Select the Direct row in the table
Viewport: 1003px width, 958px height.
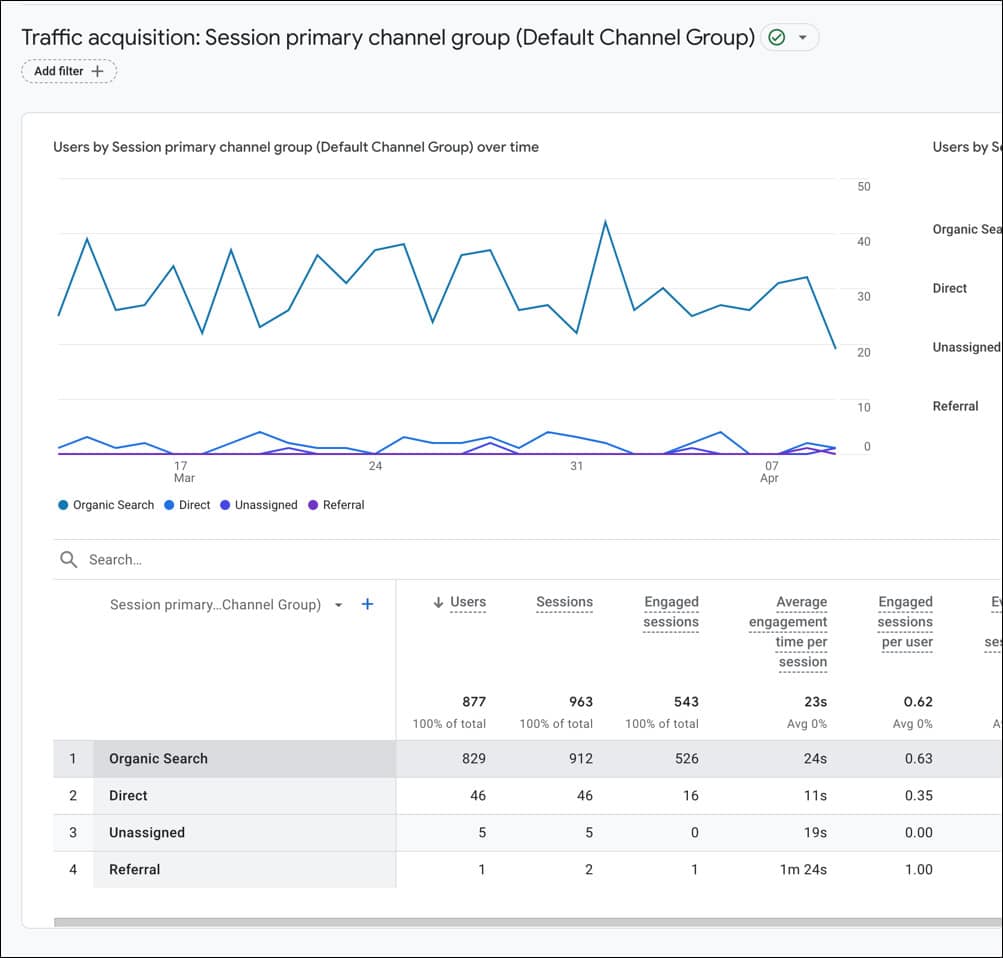point(128,796)
